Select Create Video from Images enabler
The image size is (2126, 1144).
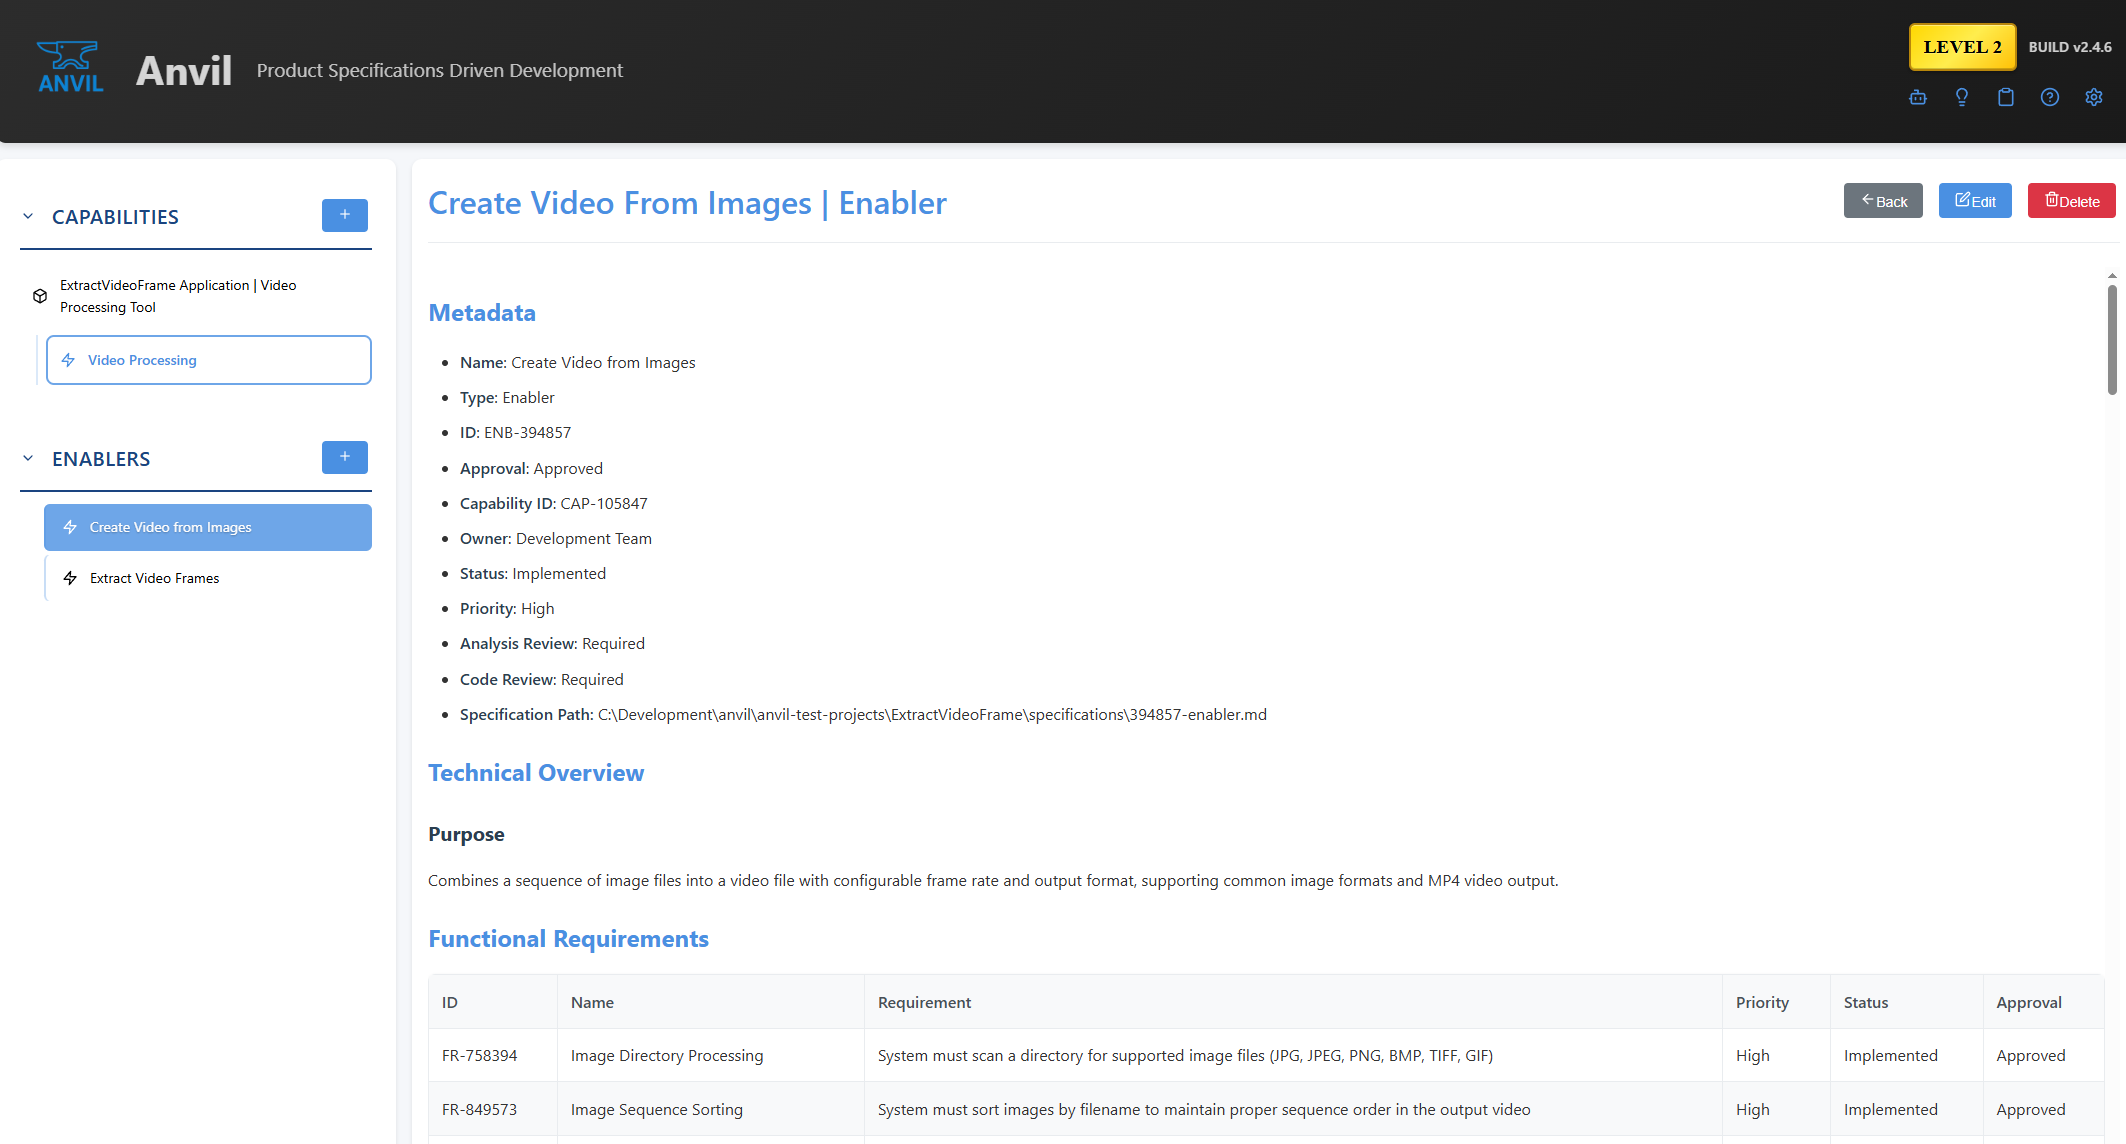[x=208, y=527]
